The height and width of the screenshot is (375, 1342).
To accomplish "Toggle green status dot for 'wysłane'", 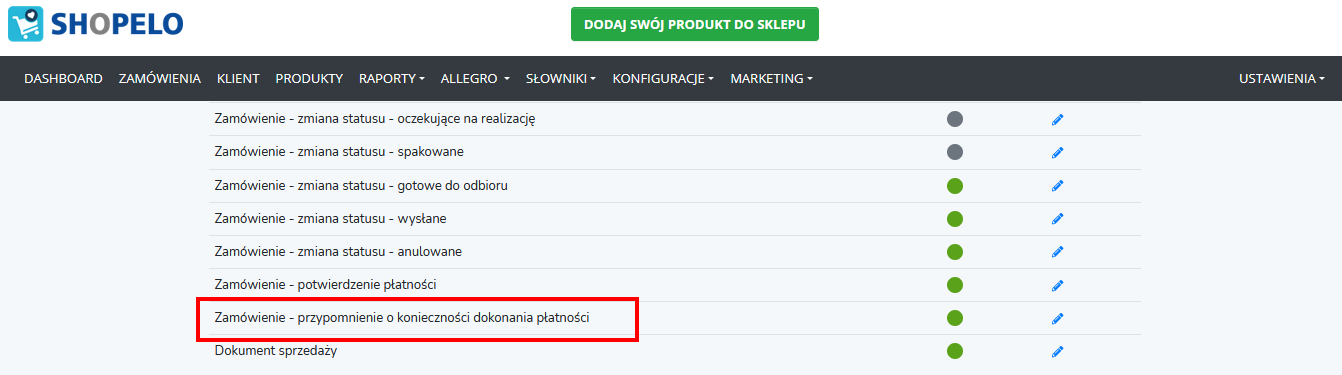I will 954,218.
